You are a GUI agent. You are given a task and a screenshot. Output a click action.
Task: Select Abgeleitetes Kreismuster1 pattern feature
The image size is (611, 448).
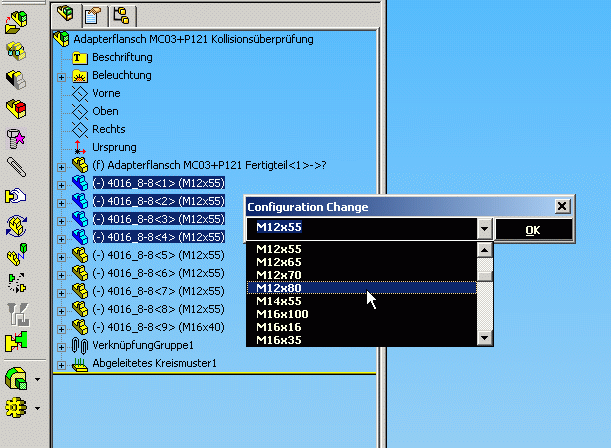[154, 363]
